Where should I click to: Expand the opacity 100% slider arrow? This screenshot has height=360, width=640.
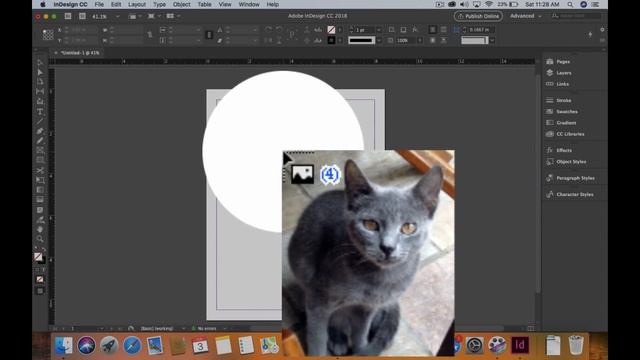[x=420, y=40]
